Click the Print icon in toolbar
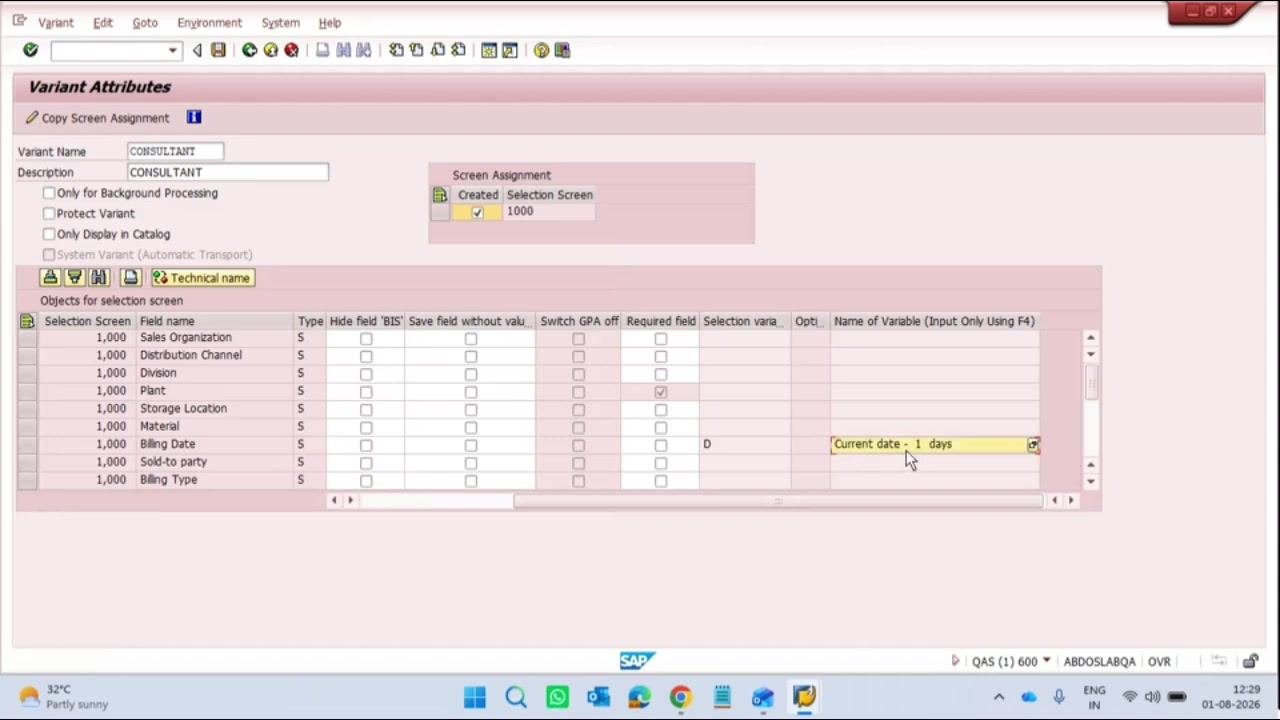 pos(322,50)
